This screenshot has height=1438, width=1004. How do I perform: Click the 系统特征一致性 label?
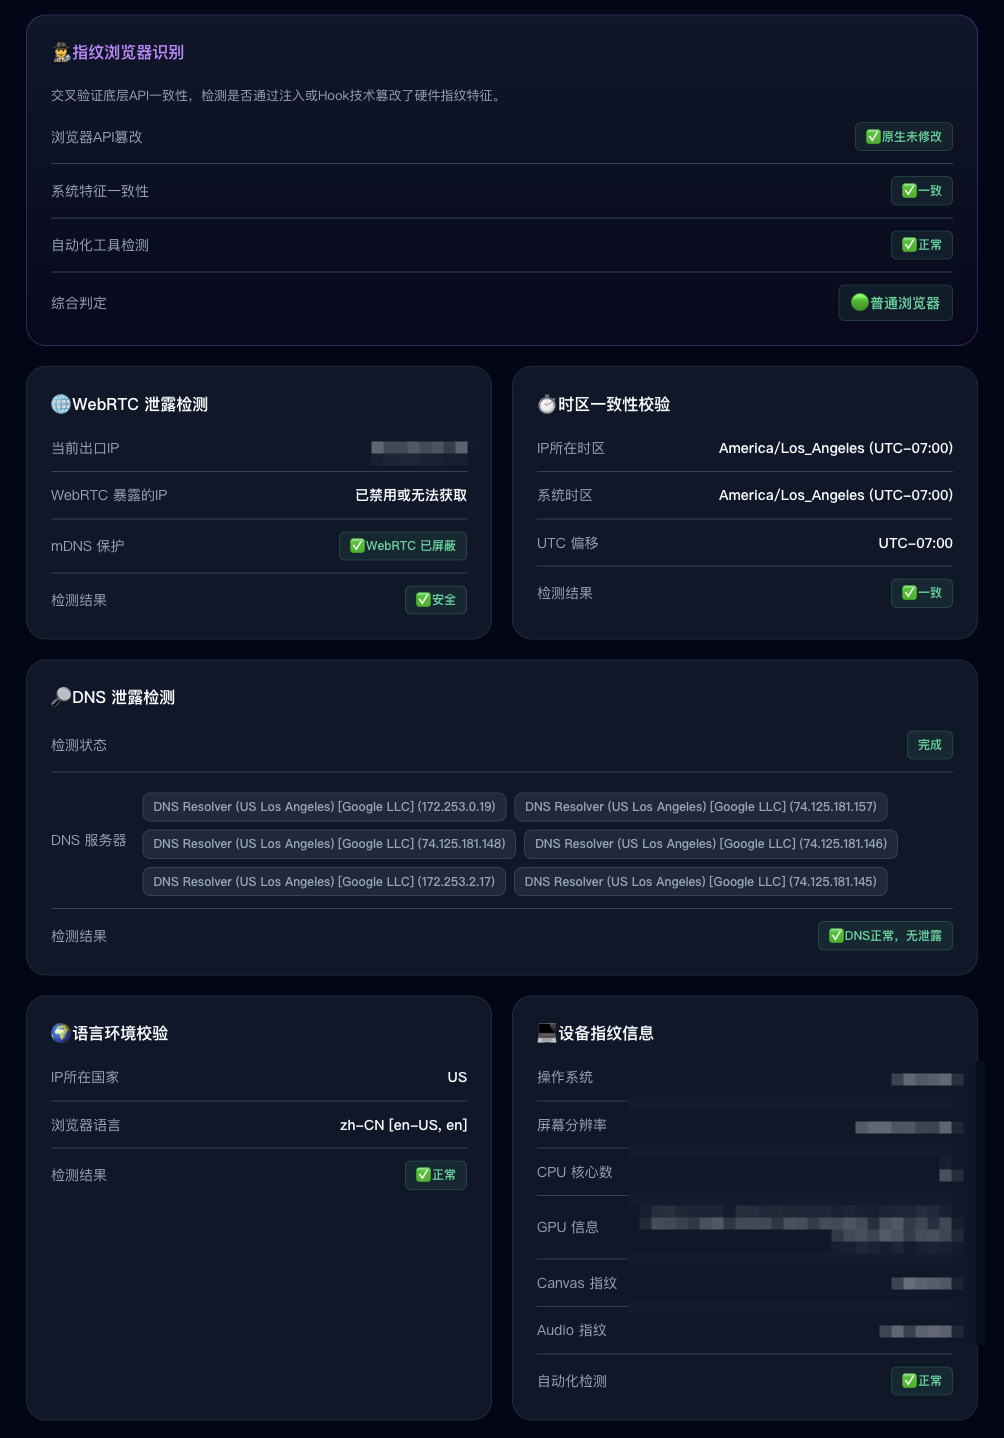click(100, 191)
